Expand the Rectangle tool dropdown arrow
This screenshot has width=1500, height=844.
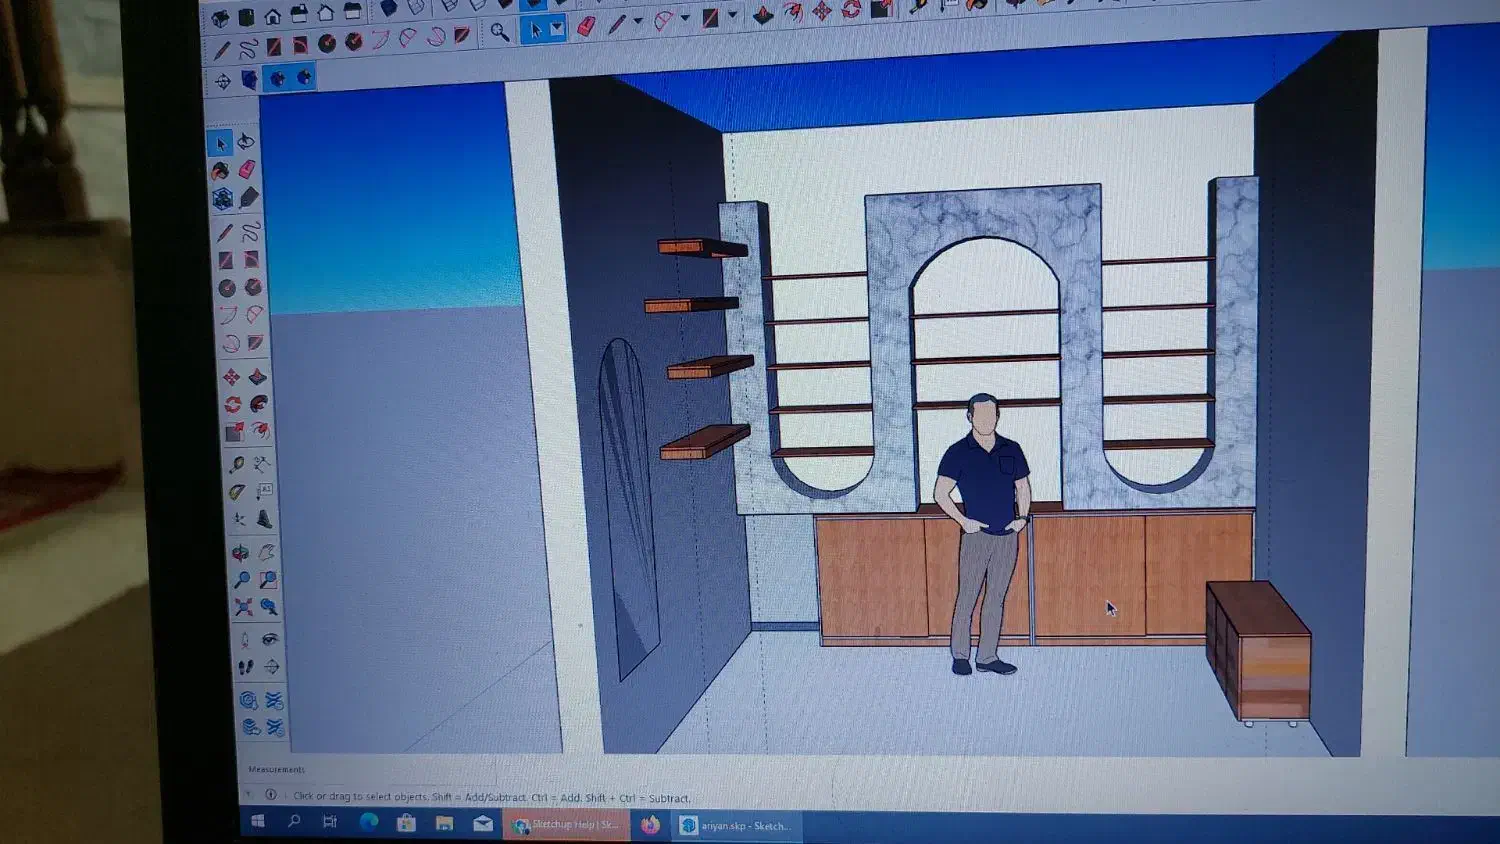click(x=733, y=16)
